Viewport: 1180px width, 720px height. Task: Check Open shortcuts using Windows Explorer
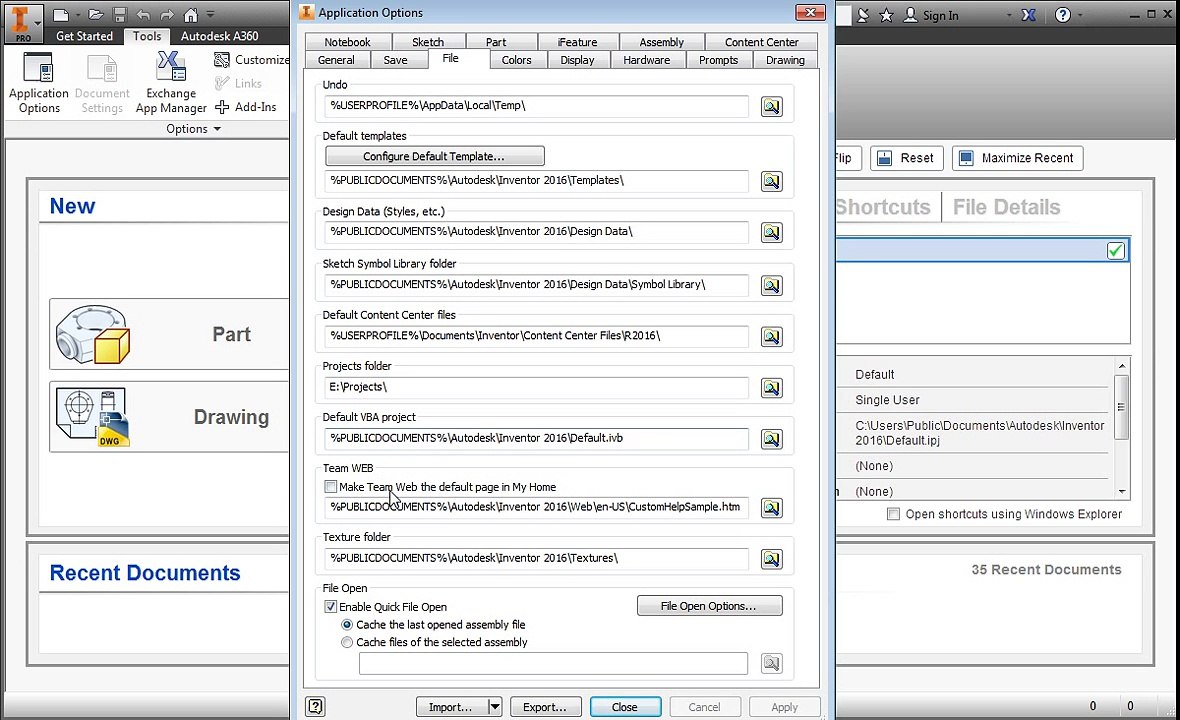893,515
